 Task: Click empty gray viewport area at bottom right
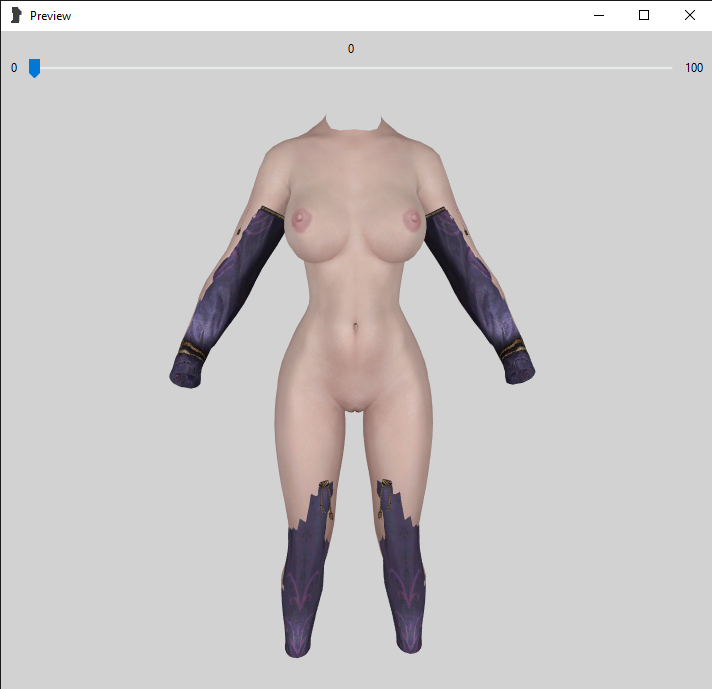tap(620, 620)
